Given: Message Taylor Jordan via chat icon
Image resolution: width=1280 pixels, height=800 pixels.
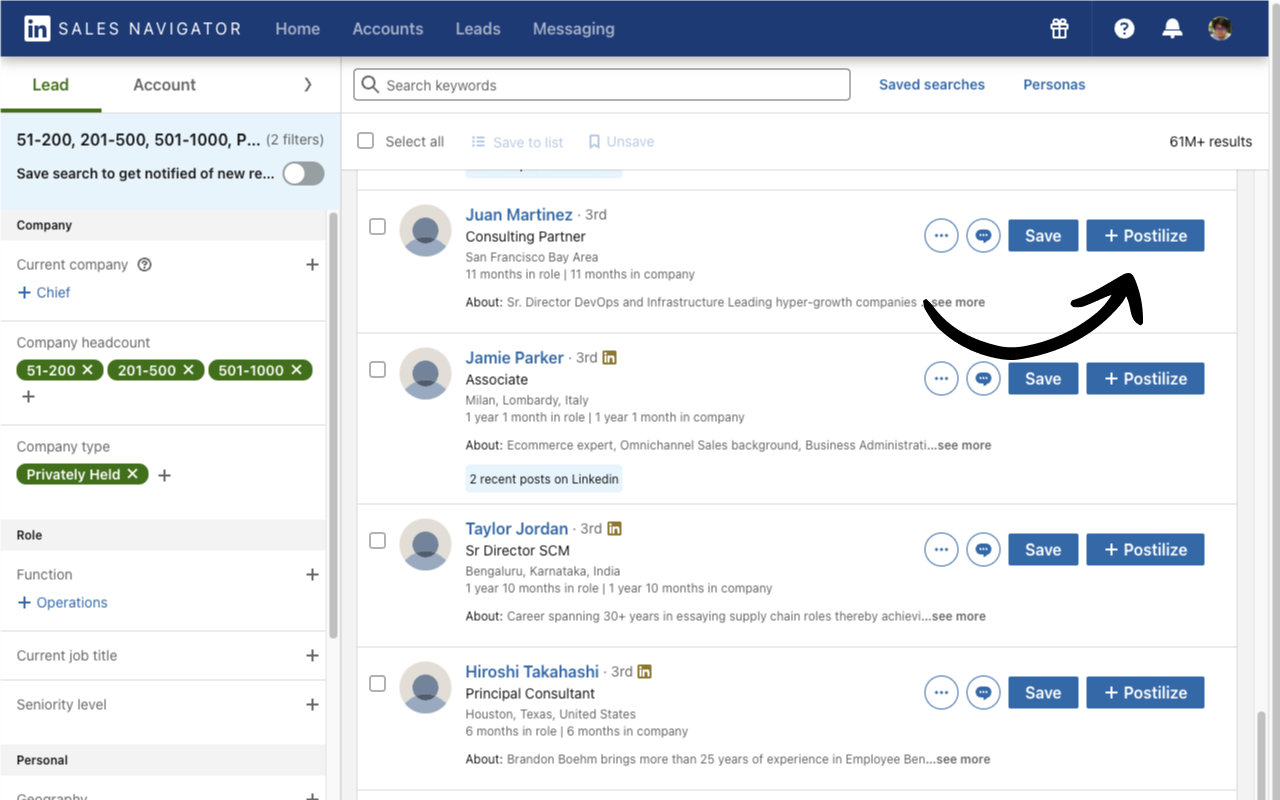Looking at the screenshot, I should point(983,550).
